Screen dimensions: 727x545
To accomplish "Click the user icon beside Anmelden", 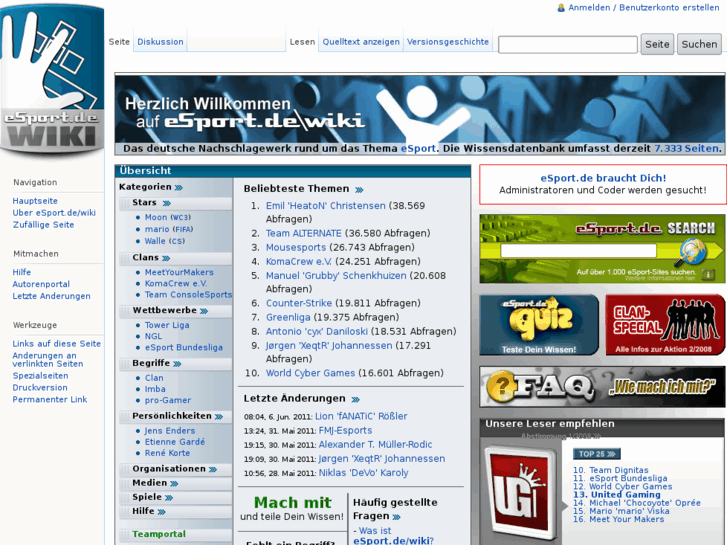I will pyautogui.click(x=561, y=7).
